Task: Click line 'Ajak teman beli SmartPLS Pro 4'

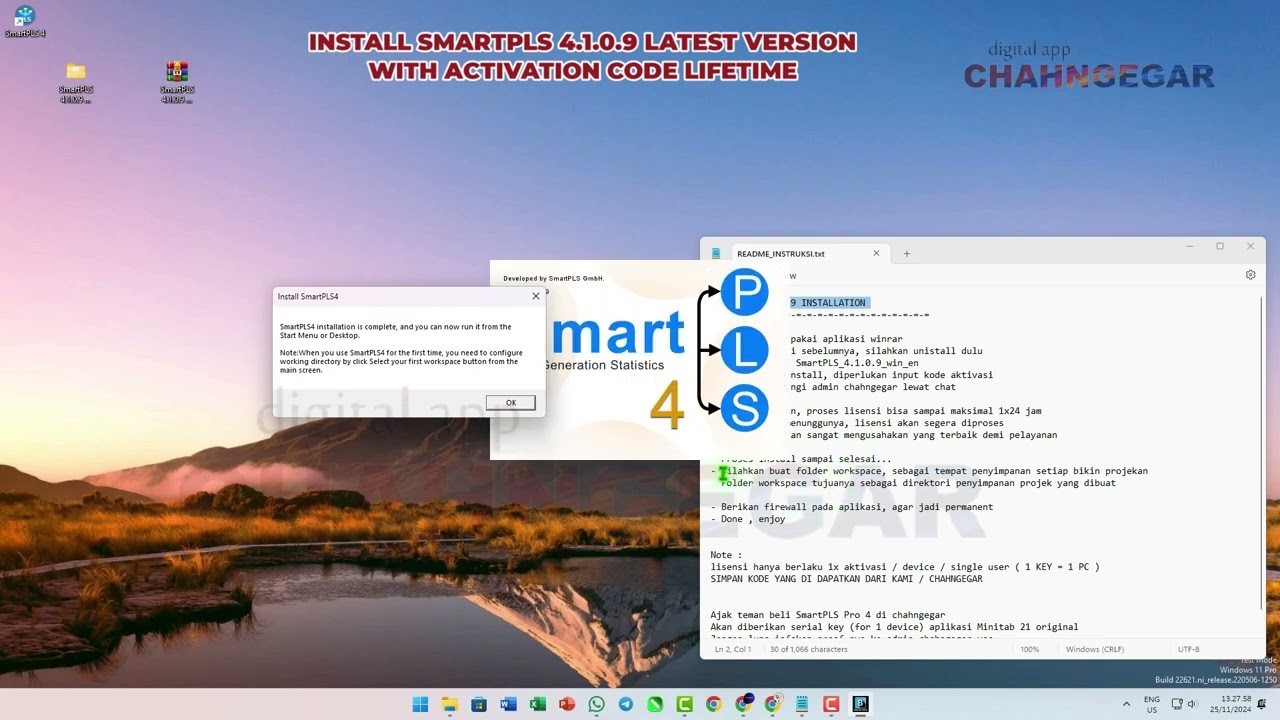Action: [828, 615]
